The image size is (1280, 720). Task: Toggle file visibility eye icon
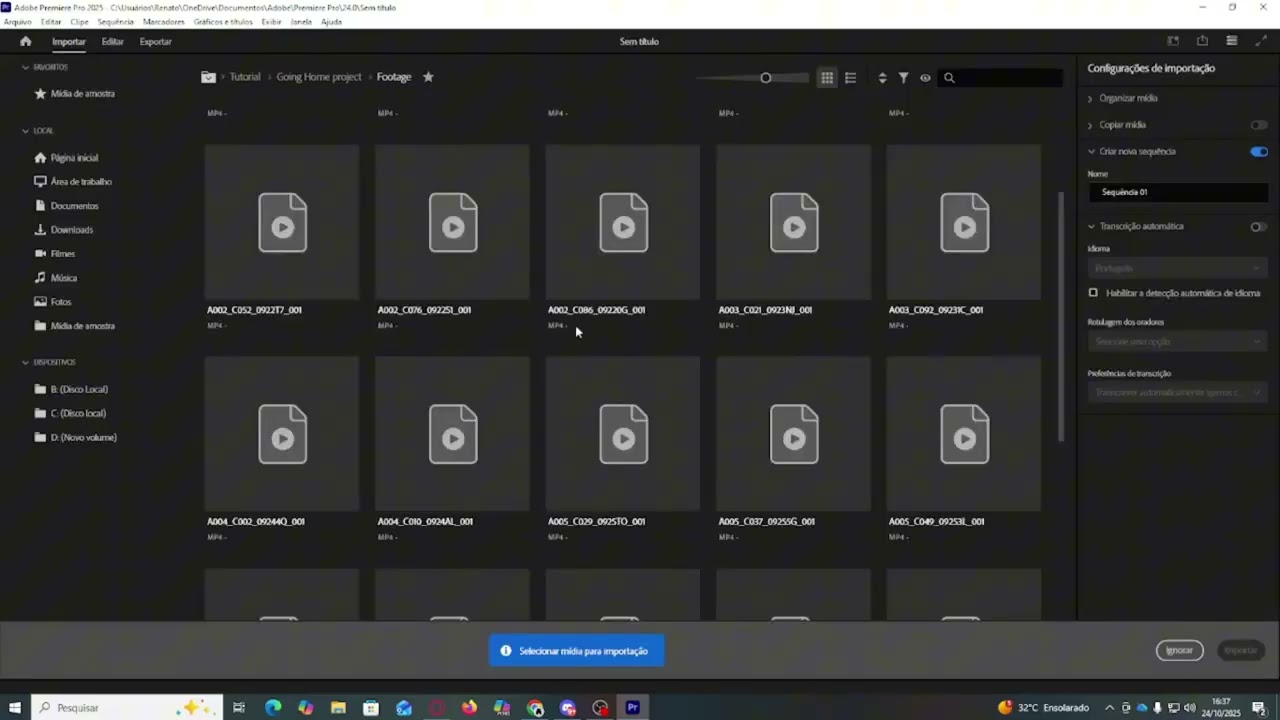tap(925, 77)
